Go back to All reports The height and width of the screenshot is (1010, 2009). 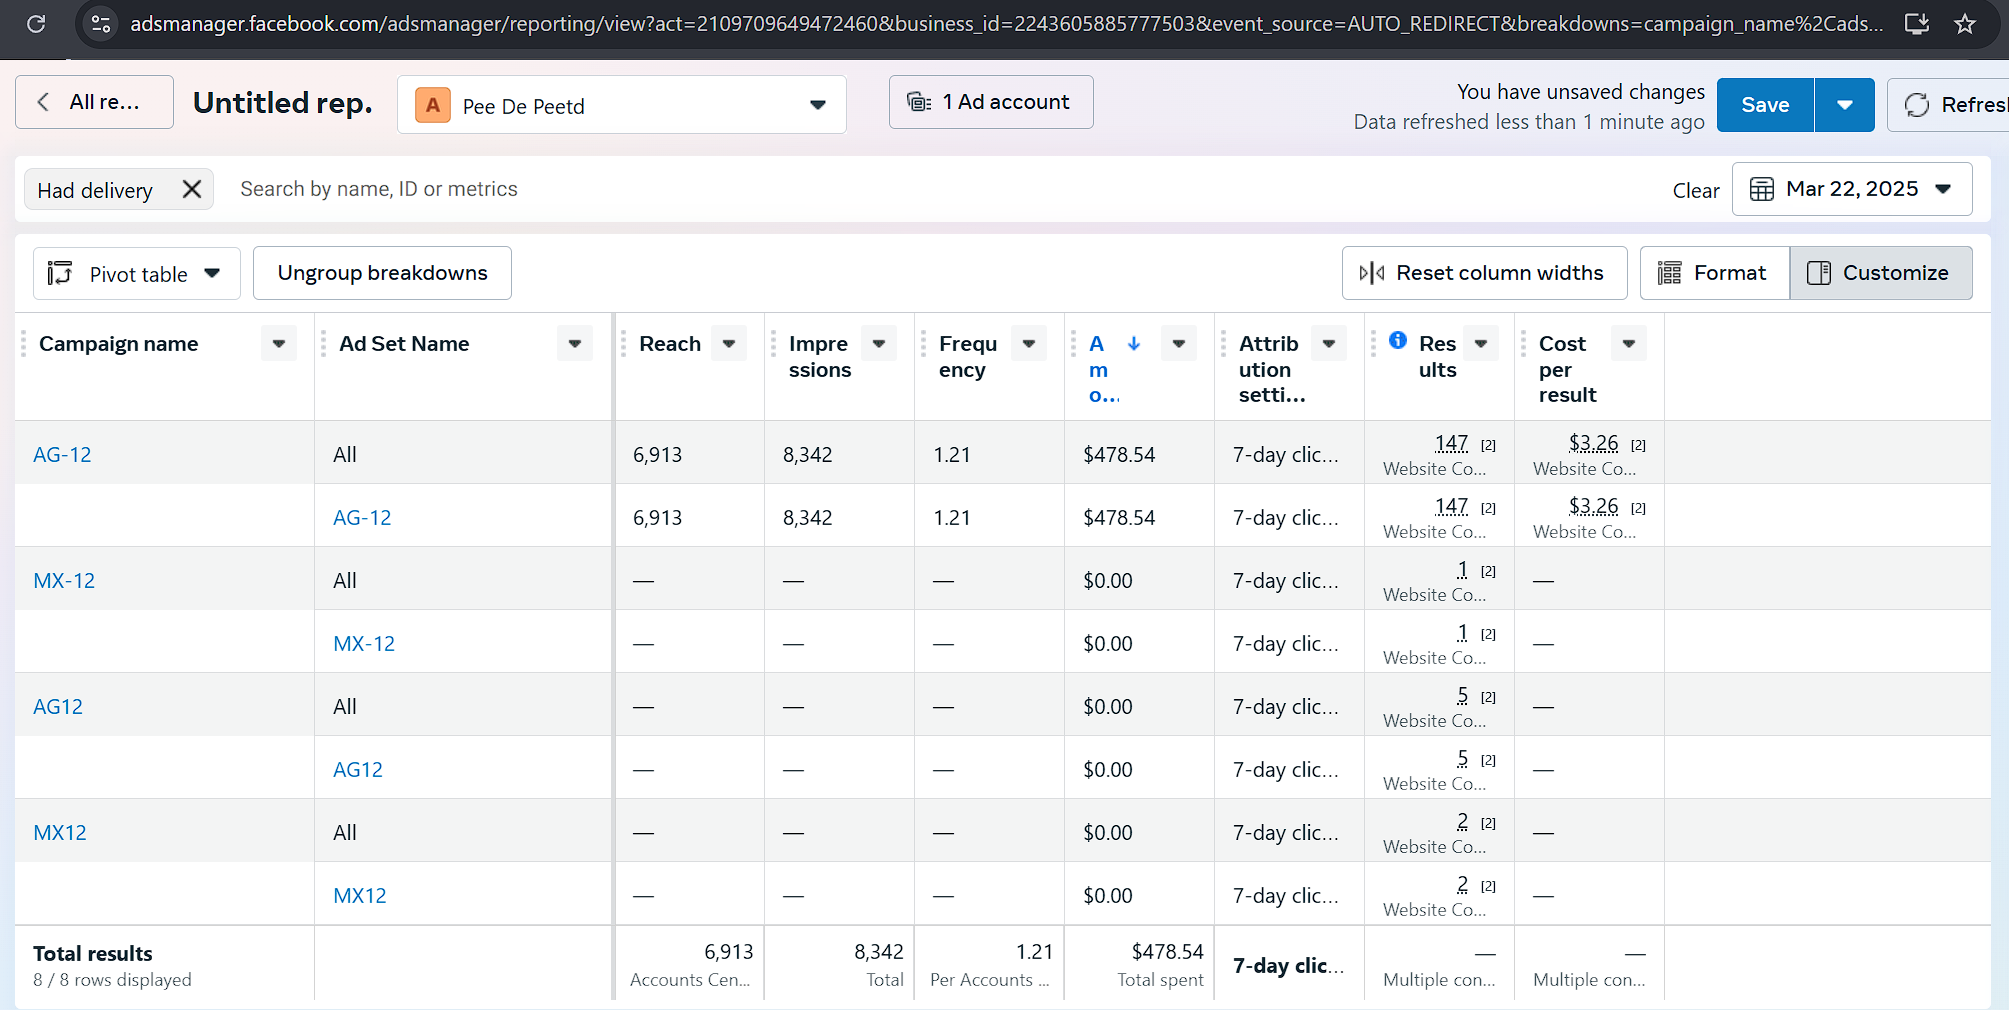(x=94, y=102)
